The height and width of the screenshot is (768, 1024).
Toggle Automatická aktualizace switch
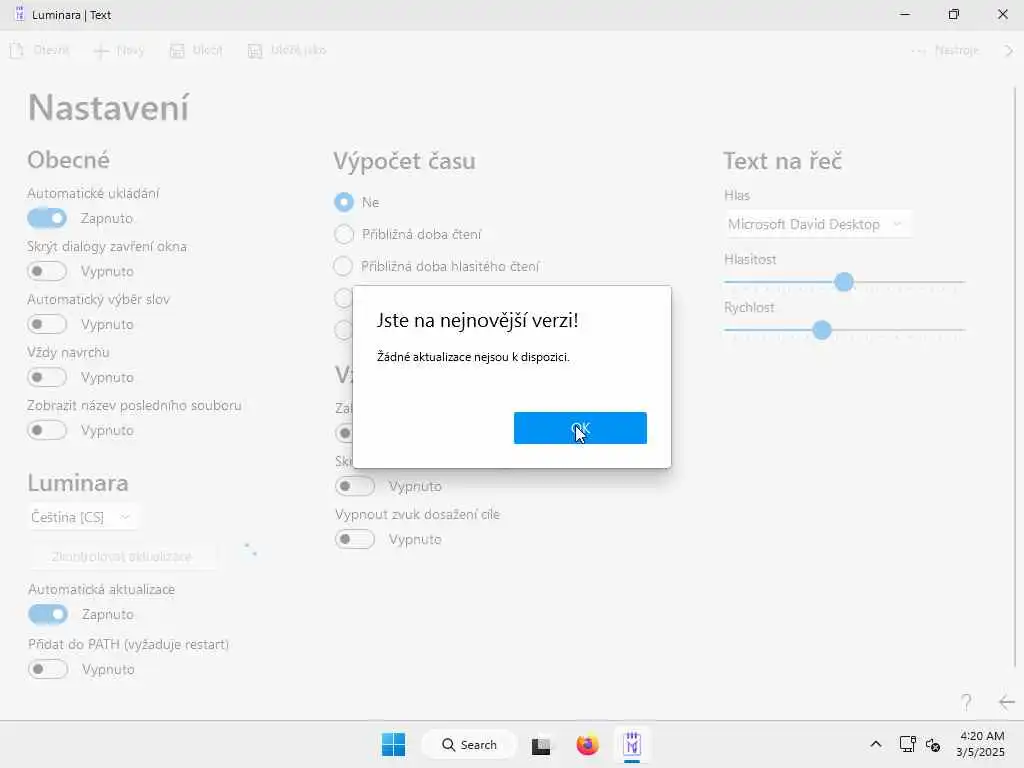coord(48,614)
